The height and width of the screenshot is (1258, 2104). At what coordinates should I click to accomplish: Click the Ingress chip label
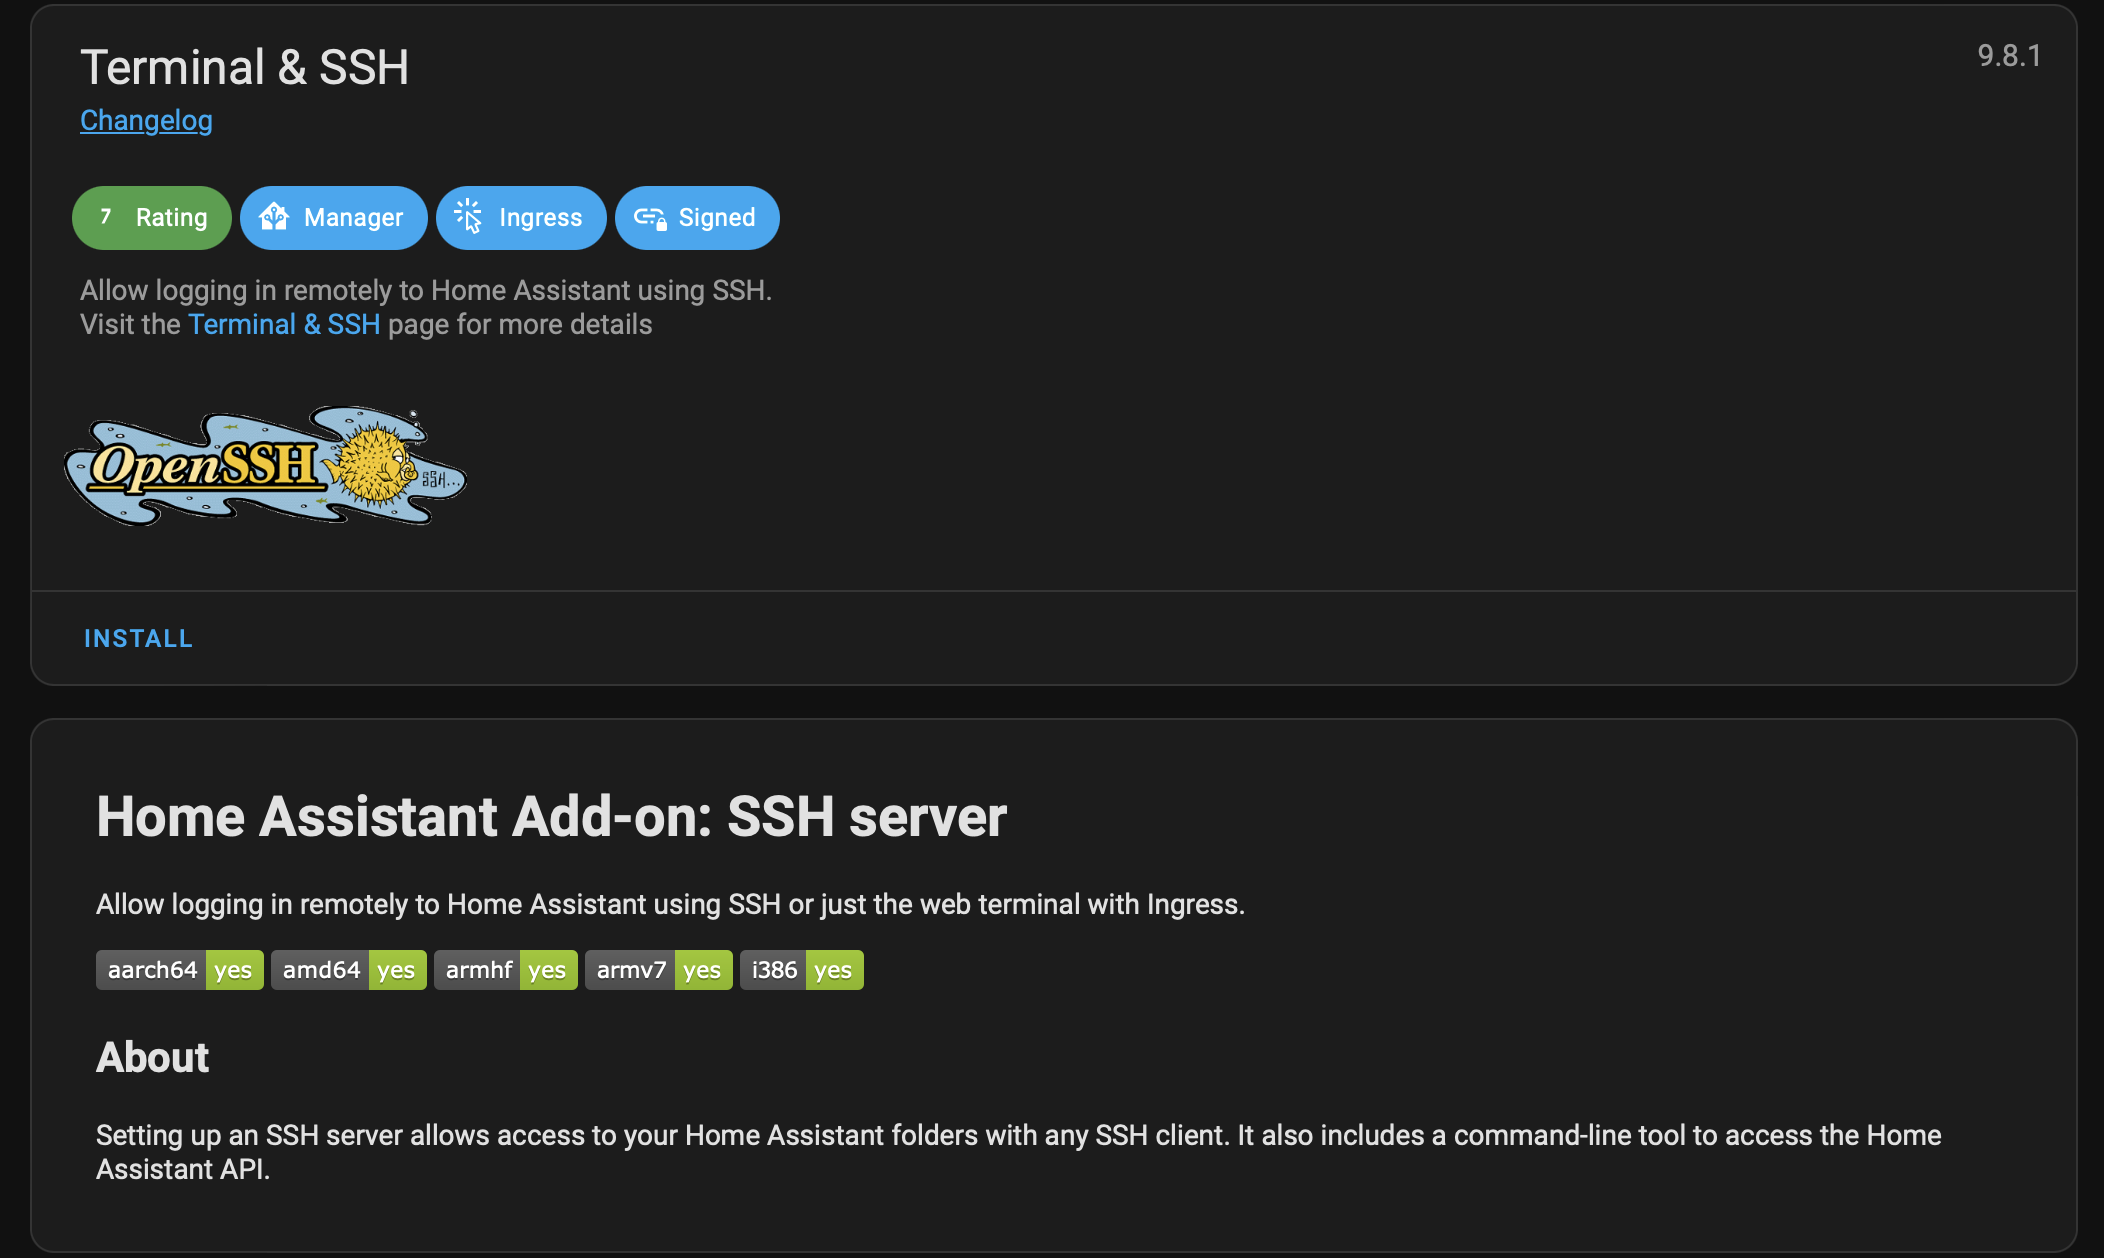540,218
